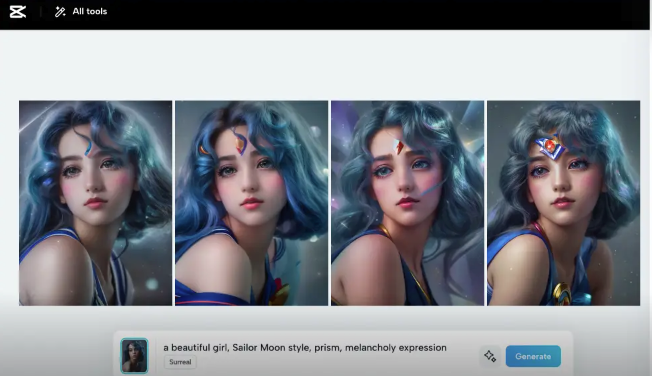Click the CapCut logo icon

tap(18, 12)
